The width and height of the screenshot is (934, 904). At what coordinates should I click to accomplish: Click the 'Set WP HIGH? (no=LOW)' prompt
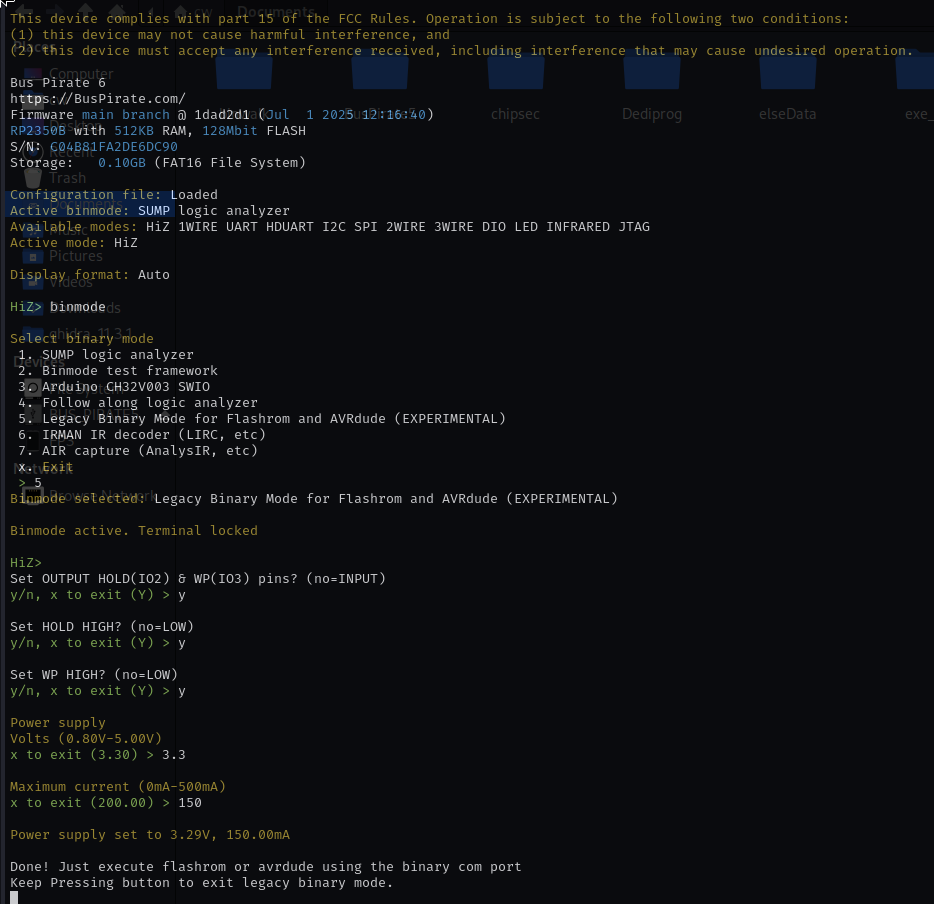(94, 675)
